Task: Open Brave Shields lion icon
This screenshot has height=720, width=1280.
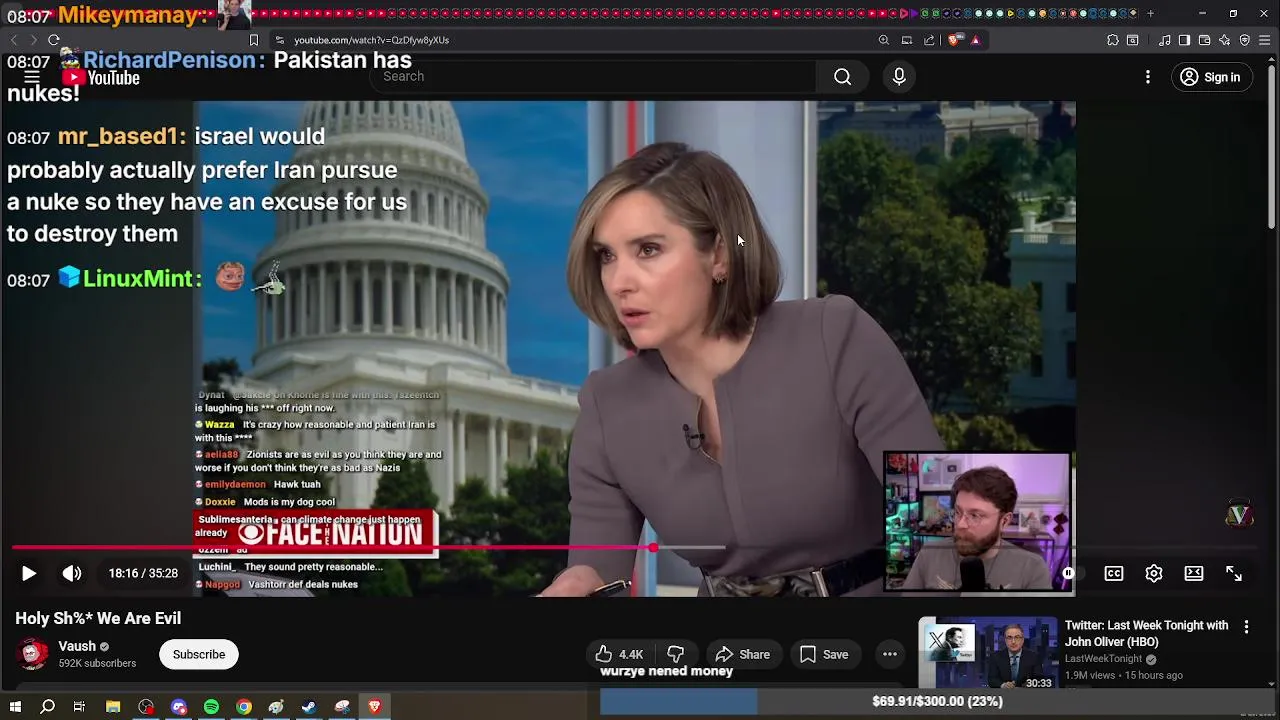Action: pyautogui.click(x=954, y=40)
